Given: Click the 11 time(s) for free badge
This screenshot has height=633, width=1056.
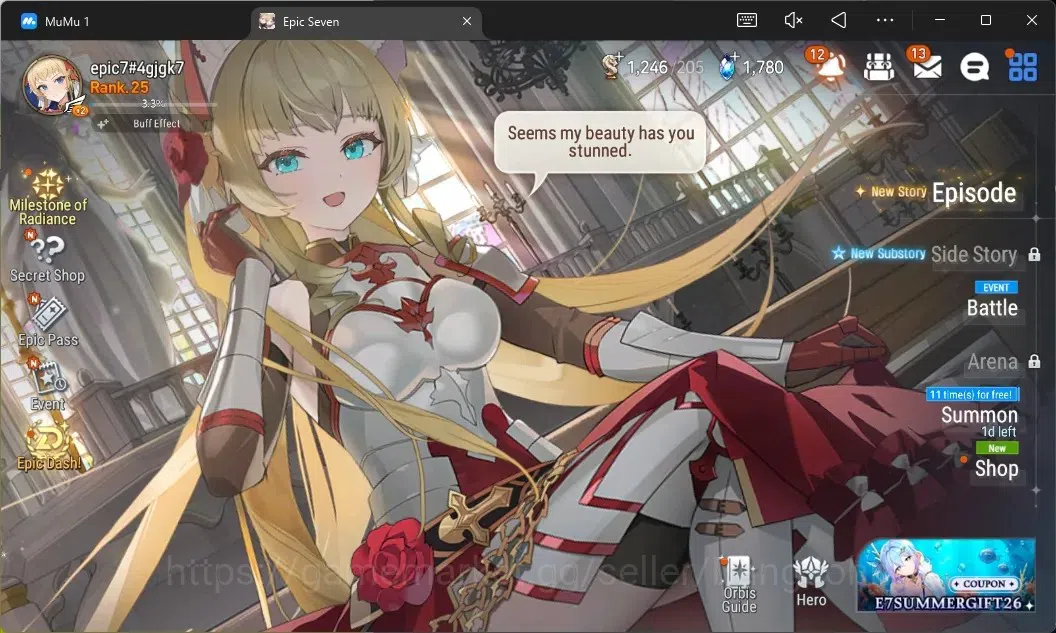Looking at the screenshot, I should (x=972, y=395).
